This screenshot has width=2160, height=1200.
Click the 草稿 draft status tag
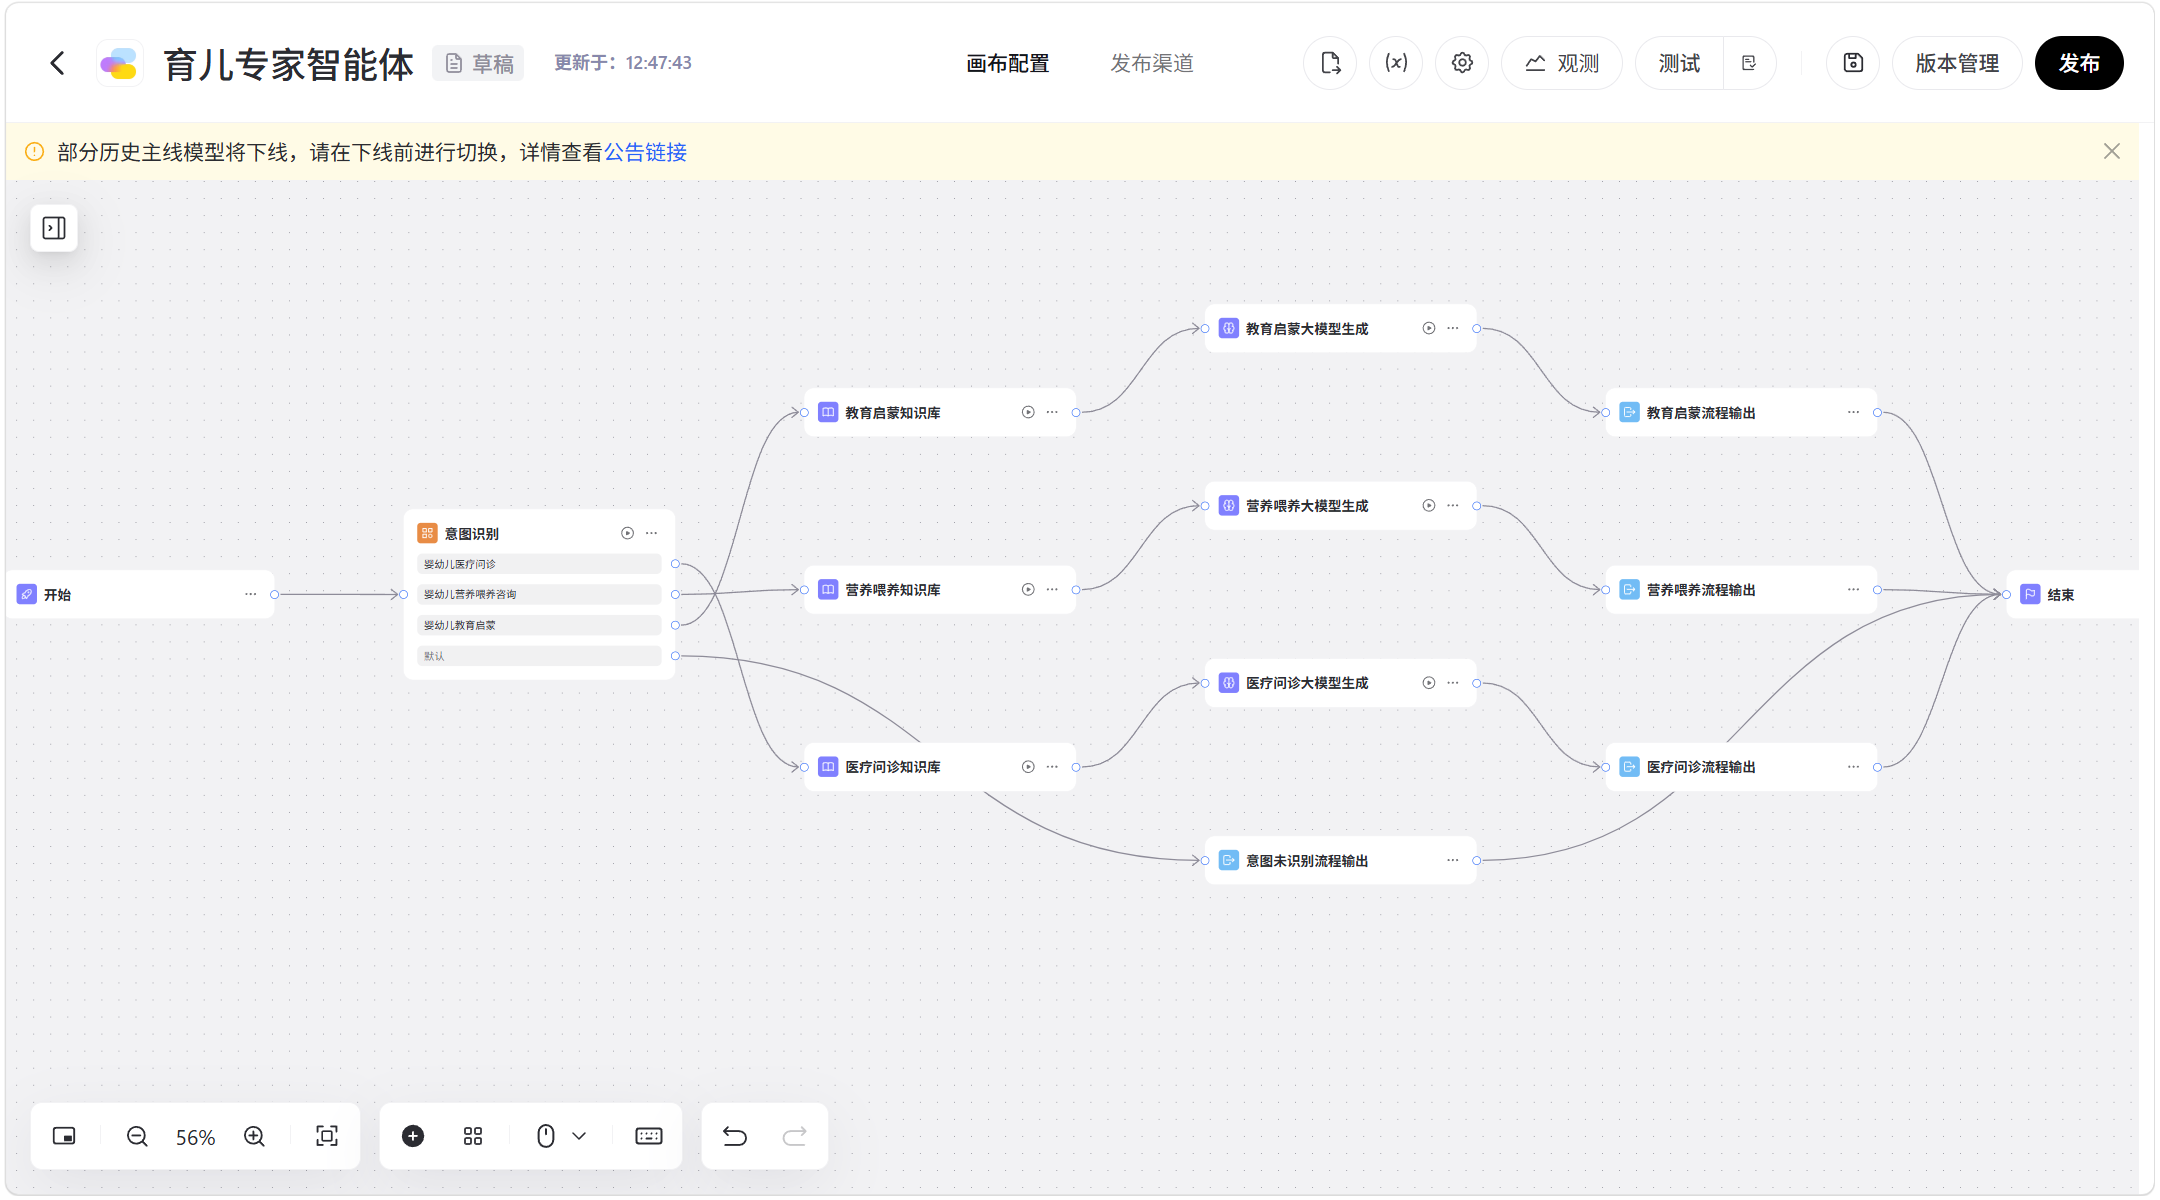click(479, 63)
